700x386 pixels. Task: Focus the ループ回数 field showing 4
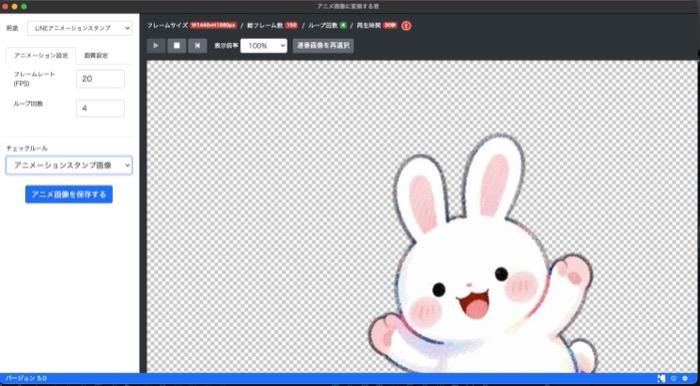pyautogui.click(x=100, y=108)
